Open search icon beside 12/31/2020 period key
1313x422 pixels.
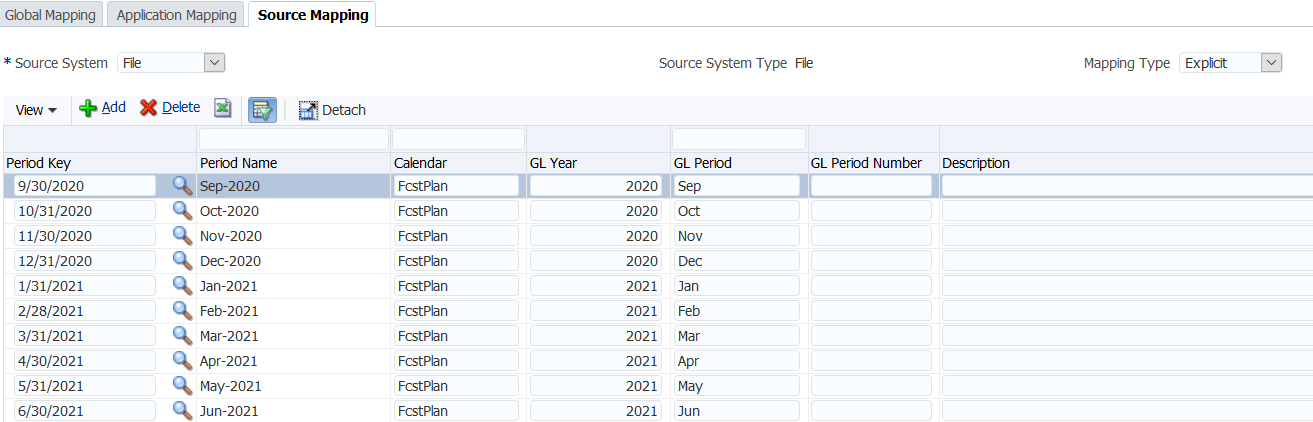(x=182, y=260)
